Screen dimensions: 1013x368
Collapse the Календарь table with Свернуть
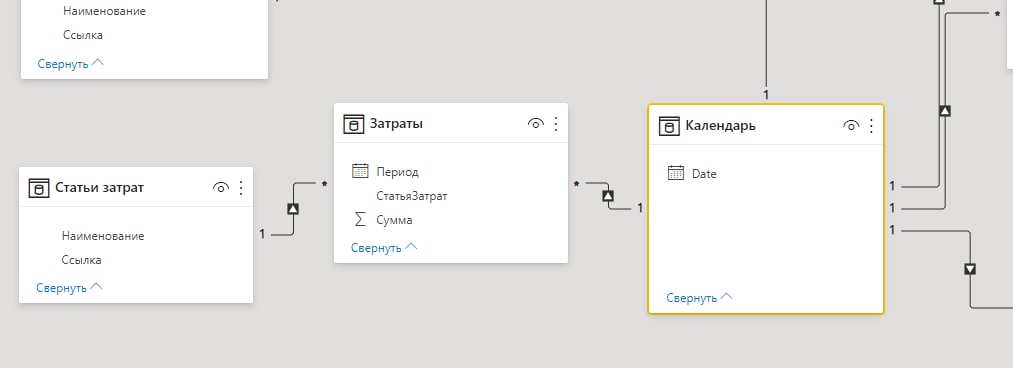(x=700, y=298)
